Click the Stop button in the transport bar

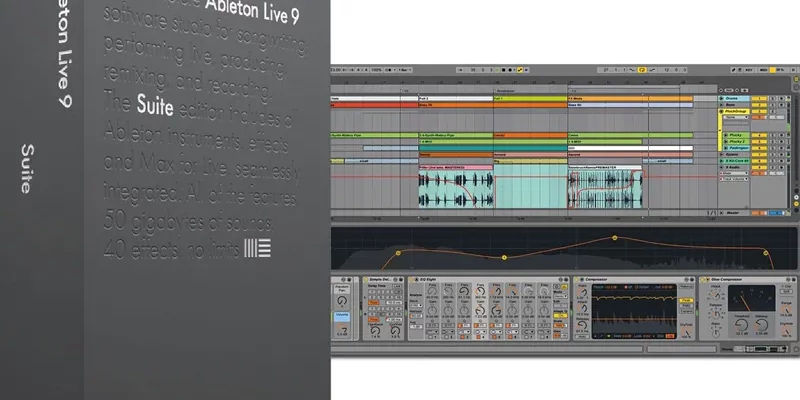tap(504, 70)
